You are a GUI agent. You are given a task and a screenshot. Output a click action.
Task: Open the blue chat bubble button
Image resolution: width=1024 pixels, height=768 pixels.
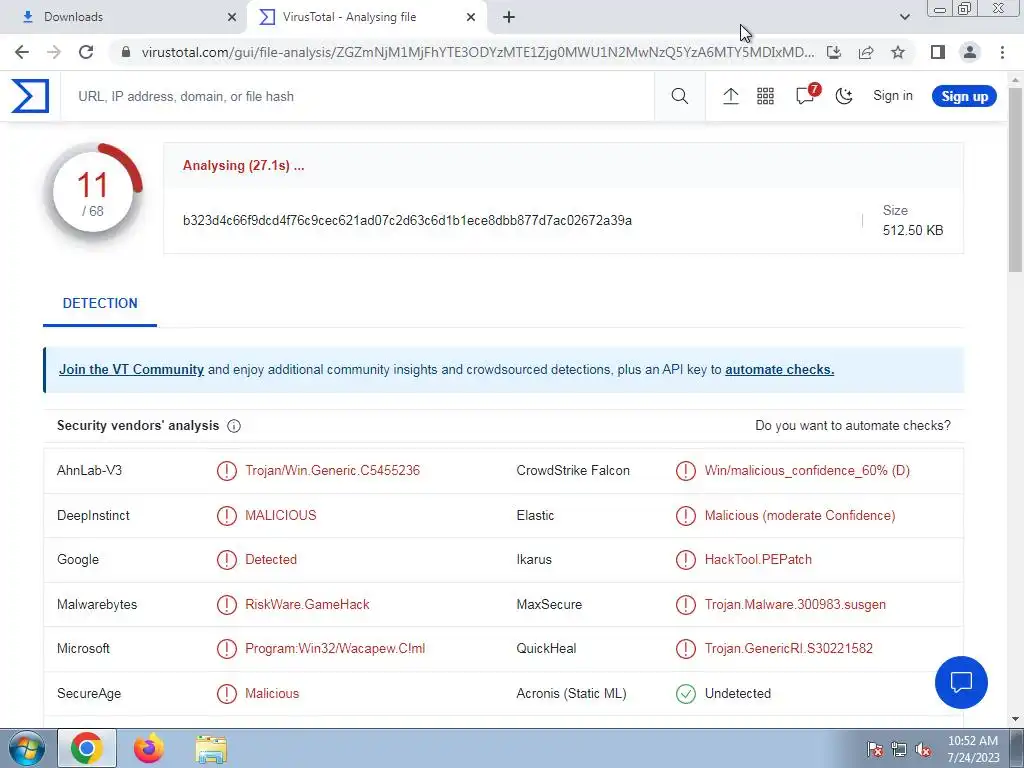point(961,682)
